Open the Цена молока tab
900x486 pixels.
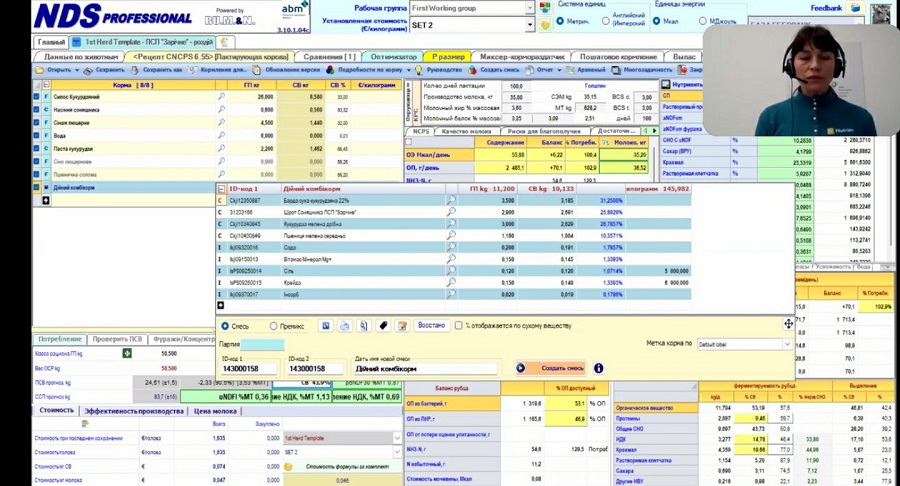[215, 411]
